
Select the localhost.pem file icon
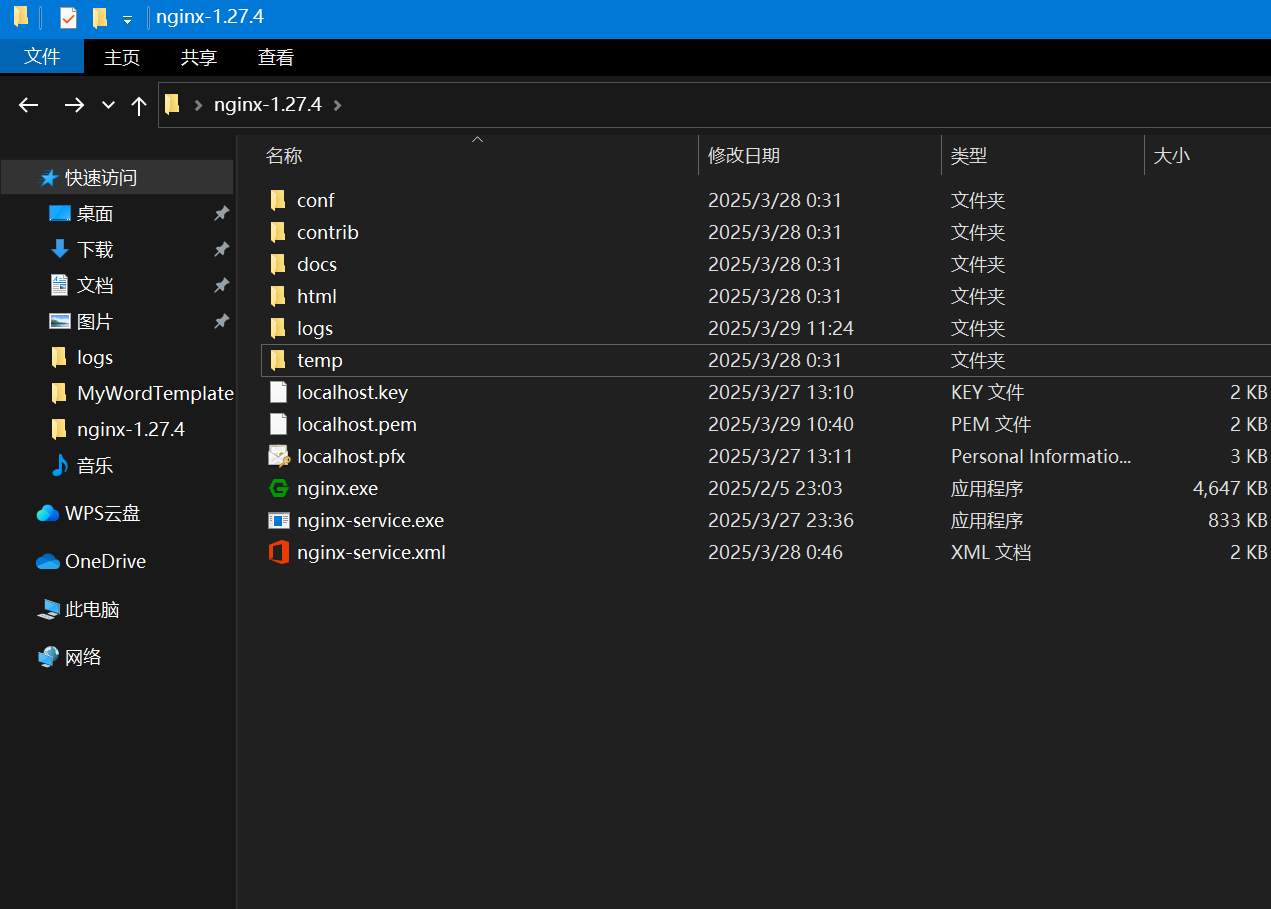coord(278,424)
